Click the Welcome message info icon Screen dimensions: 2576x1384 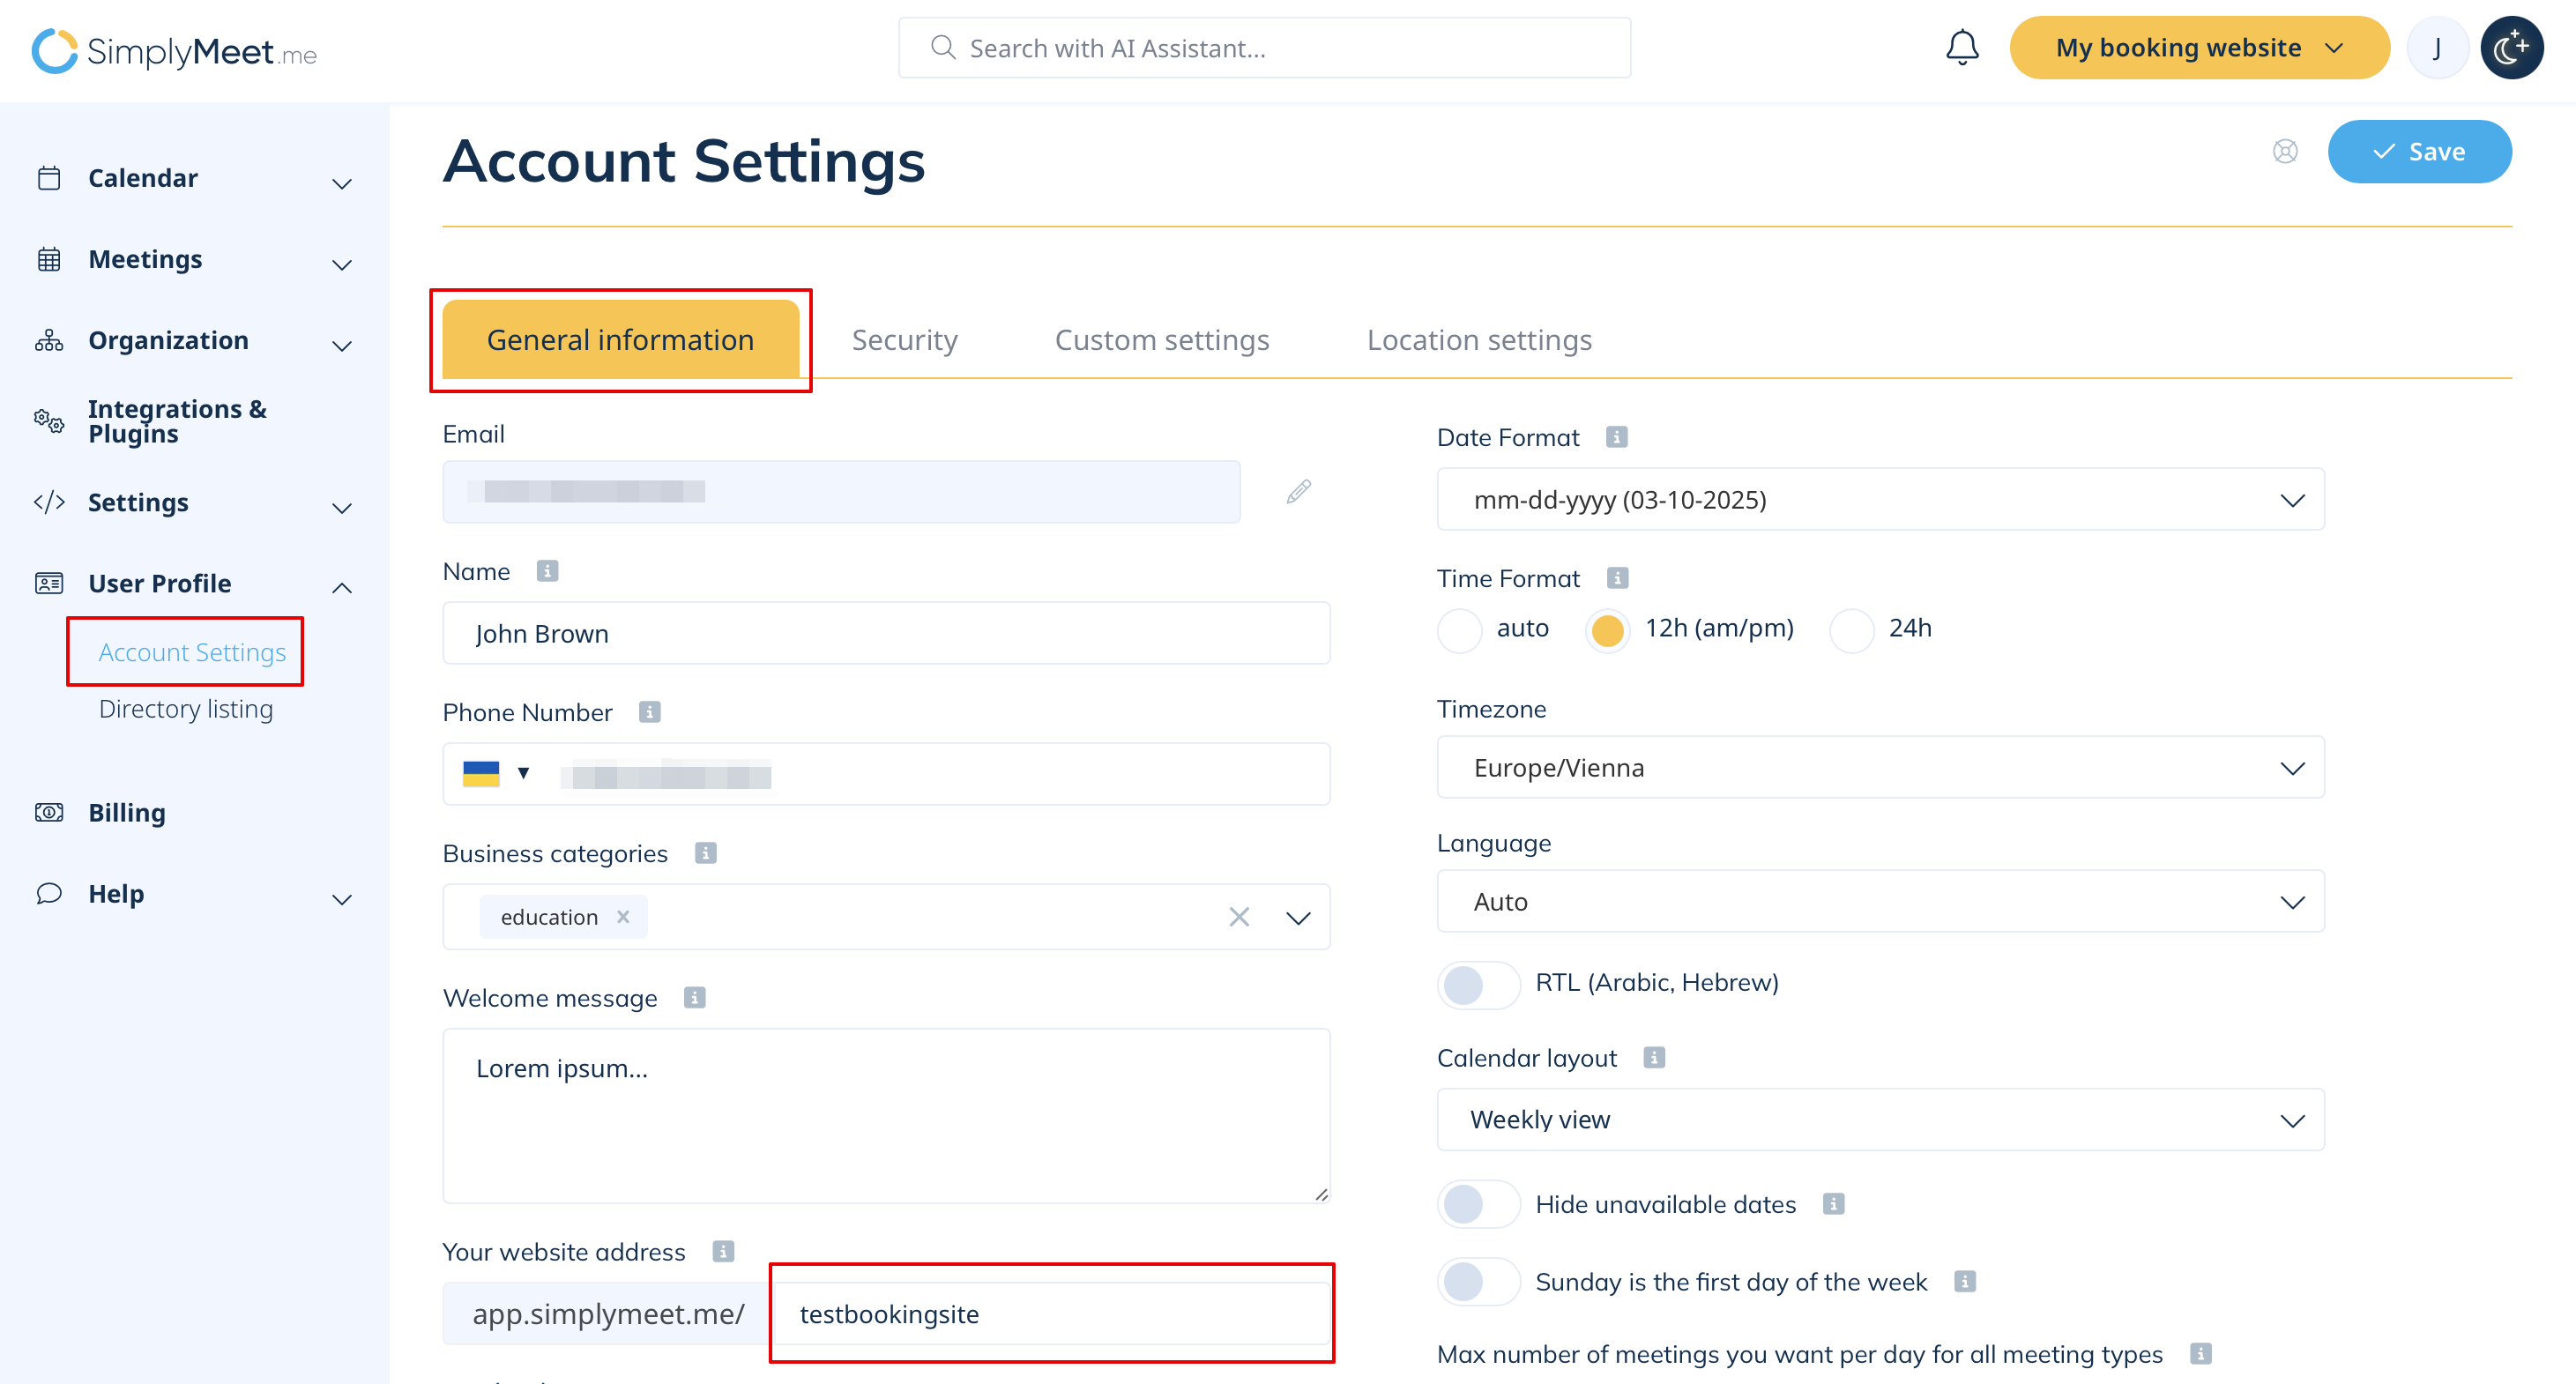click(x=694, y=997)
